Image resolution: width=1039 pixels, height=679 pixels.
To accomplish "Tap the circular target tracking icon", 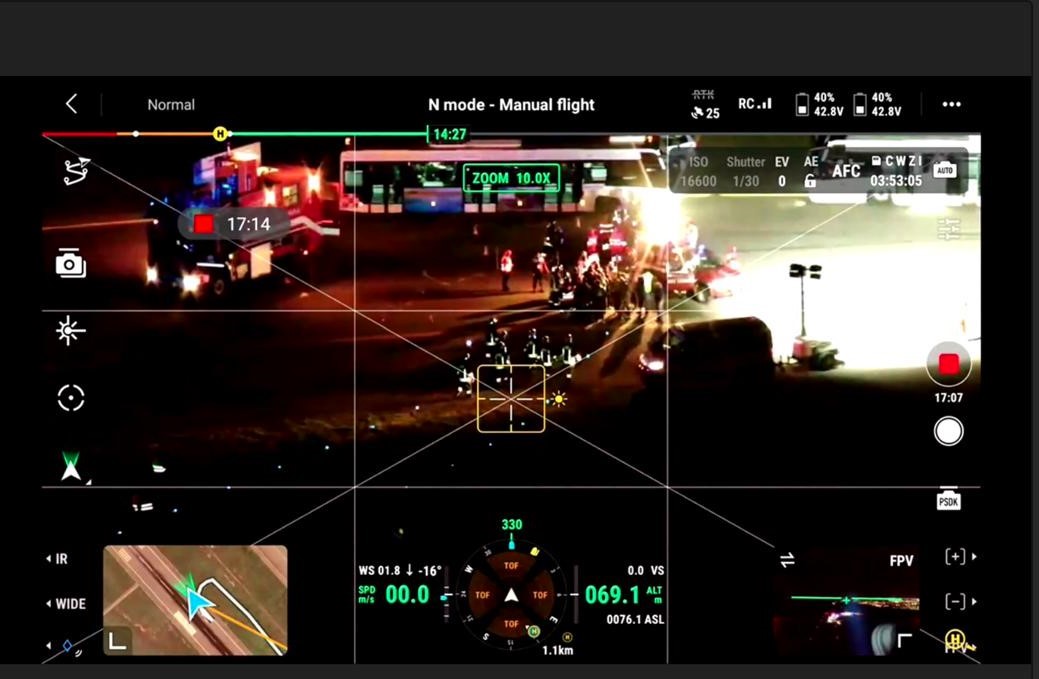I will 70,398.
